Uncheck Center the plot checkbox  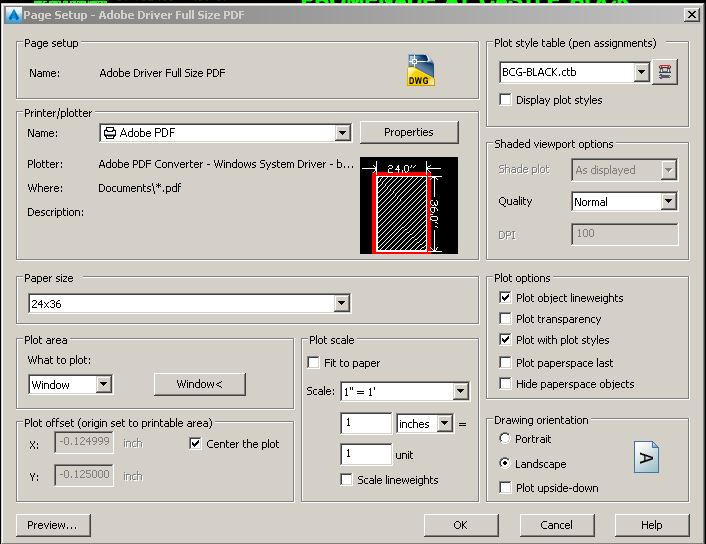[x=195, y=444]
